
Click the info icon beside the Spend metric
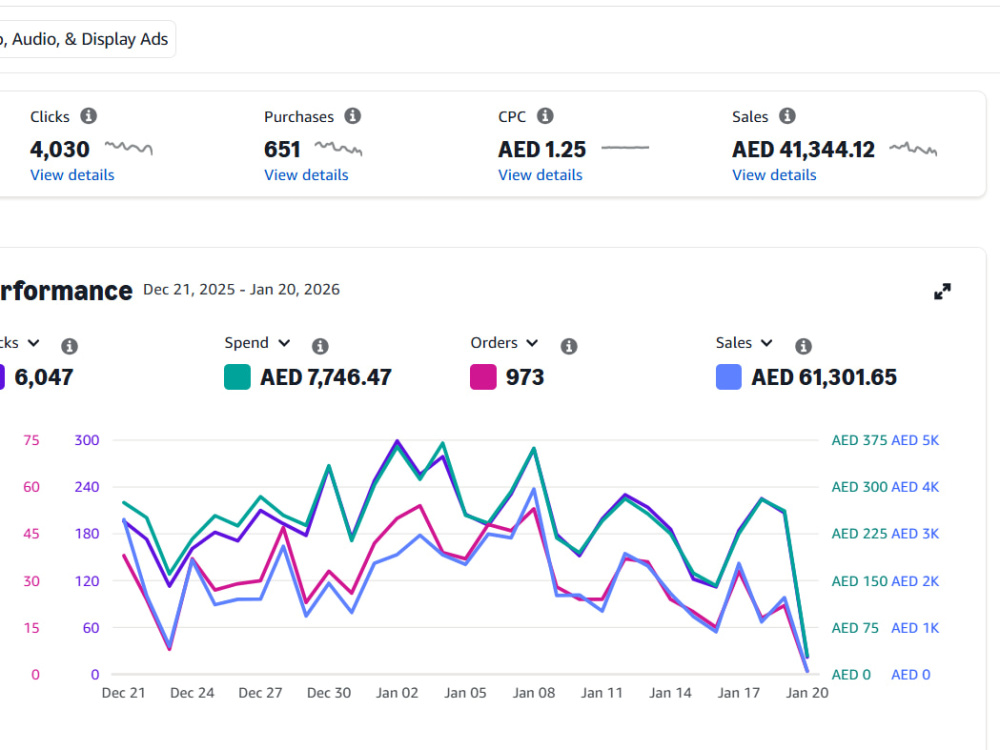click(x=320, y=346)
